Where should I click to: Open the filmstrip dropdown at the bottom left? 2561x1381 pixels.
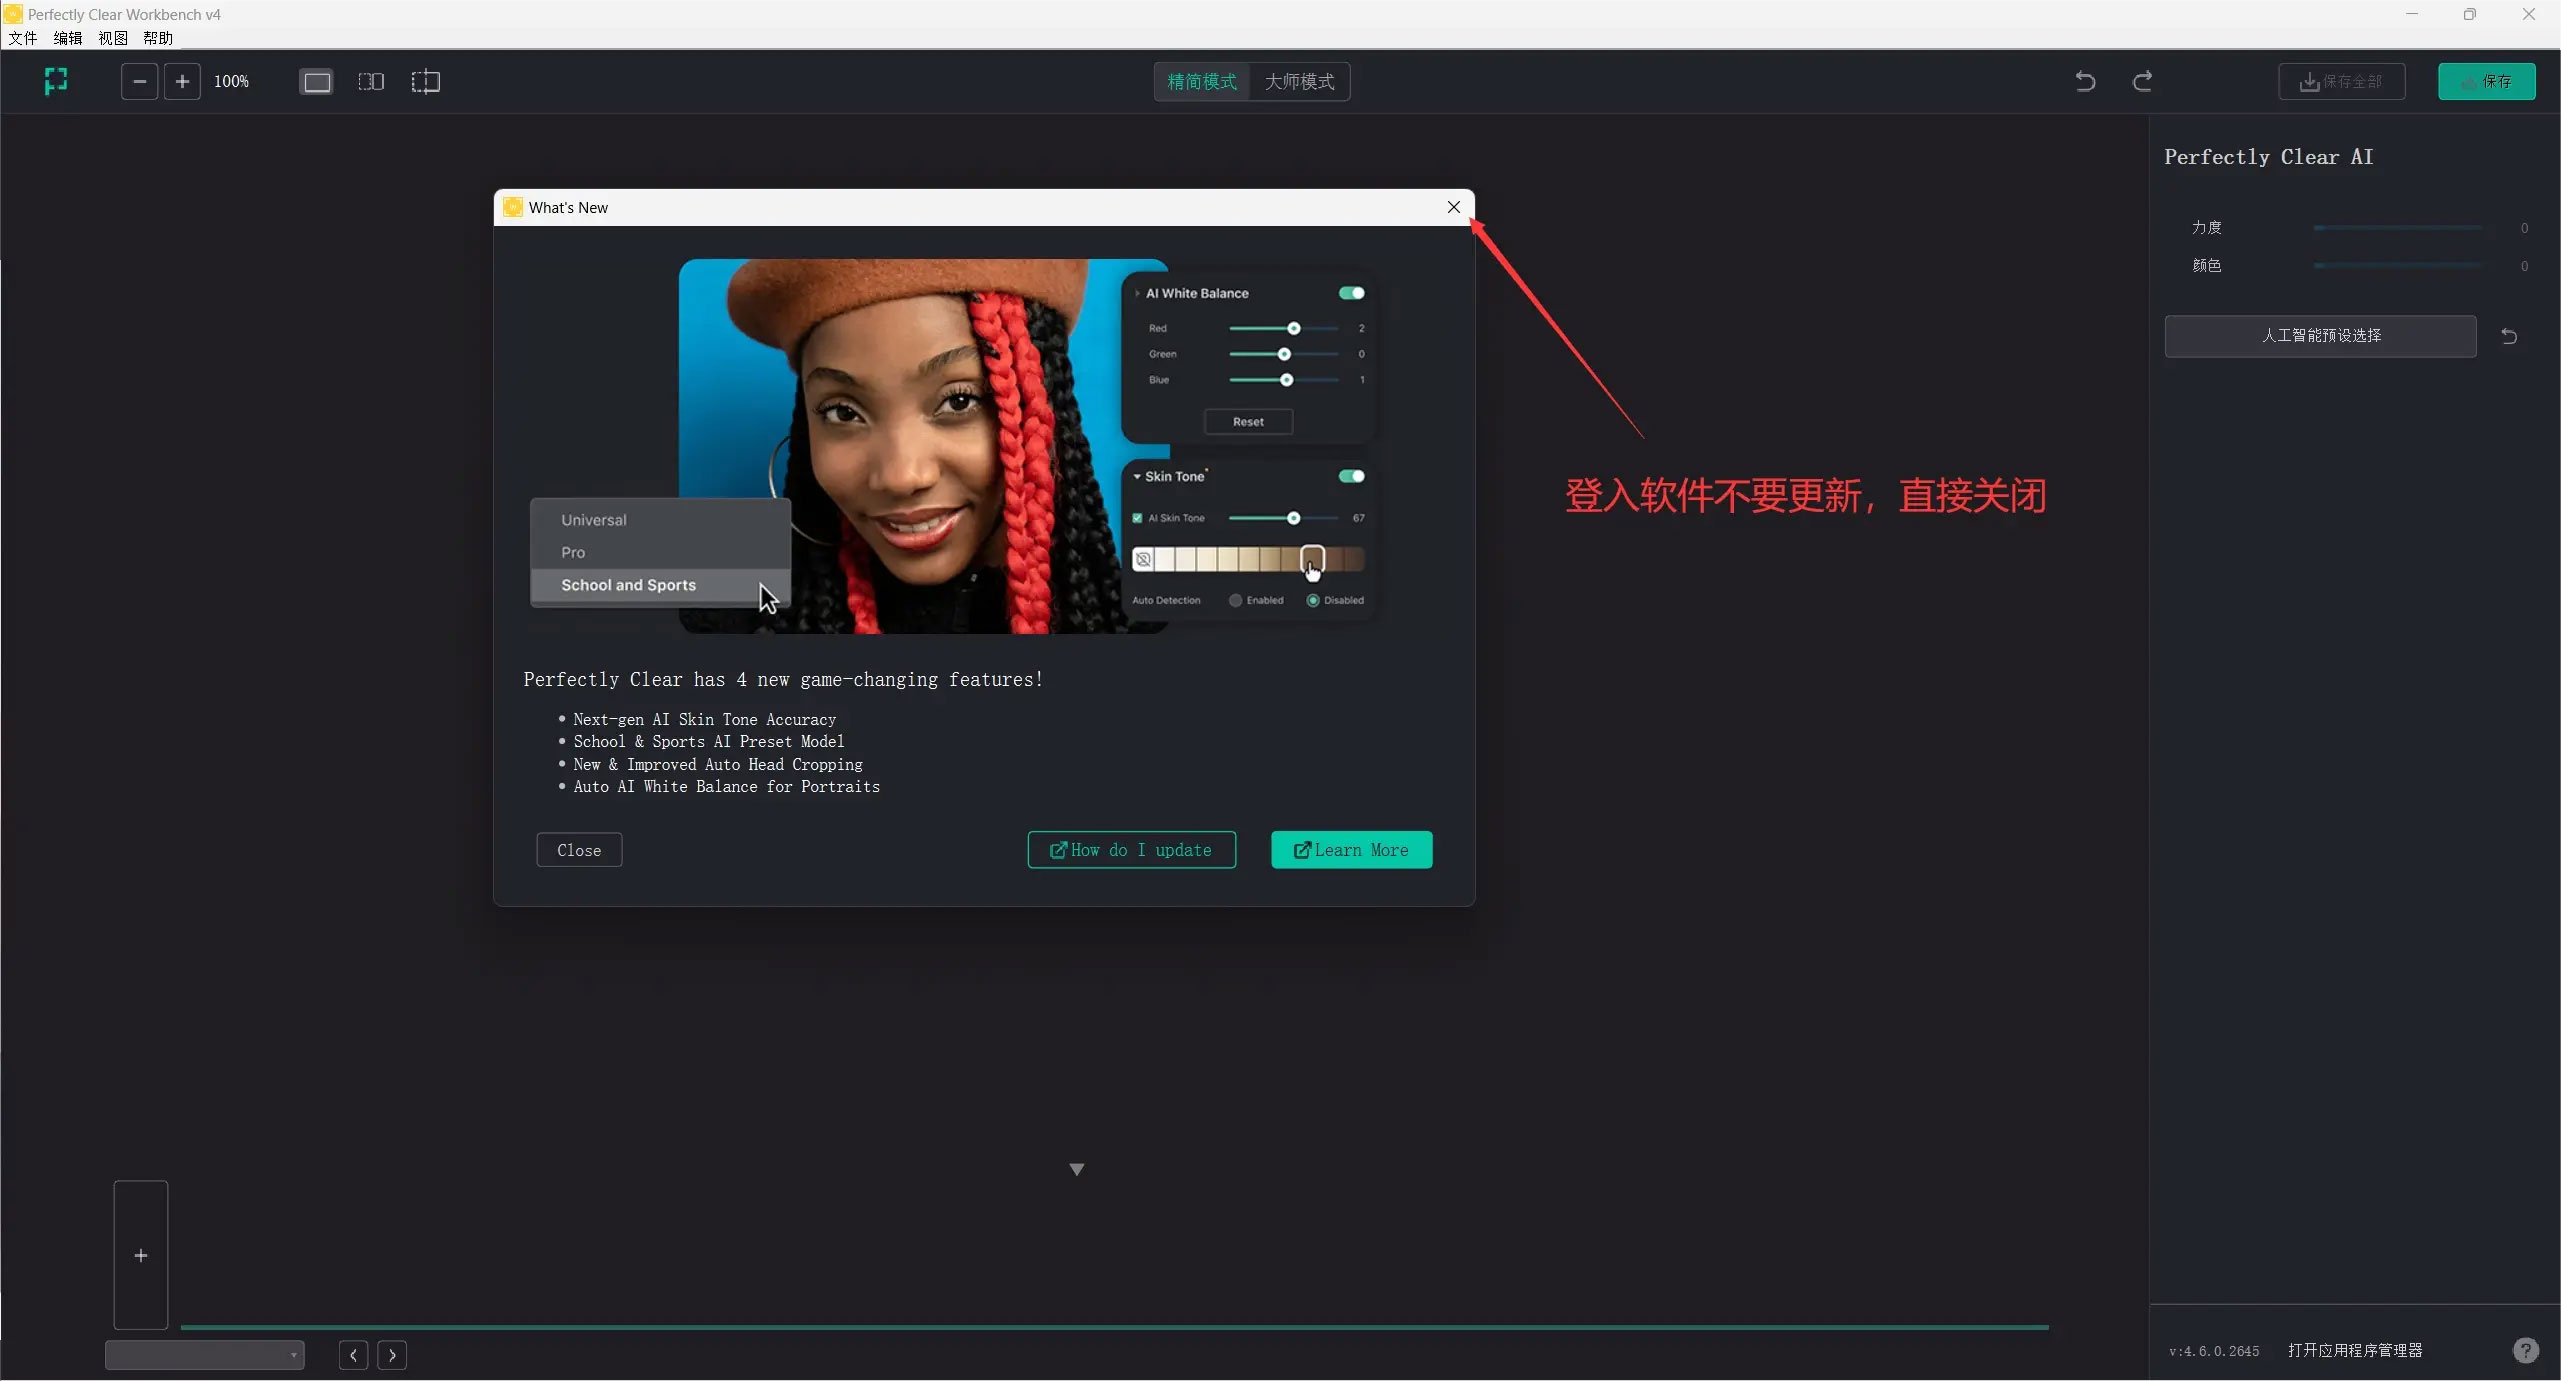[x=205, y=1355]
